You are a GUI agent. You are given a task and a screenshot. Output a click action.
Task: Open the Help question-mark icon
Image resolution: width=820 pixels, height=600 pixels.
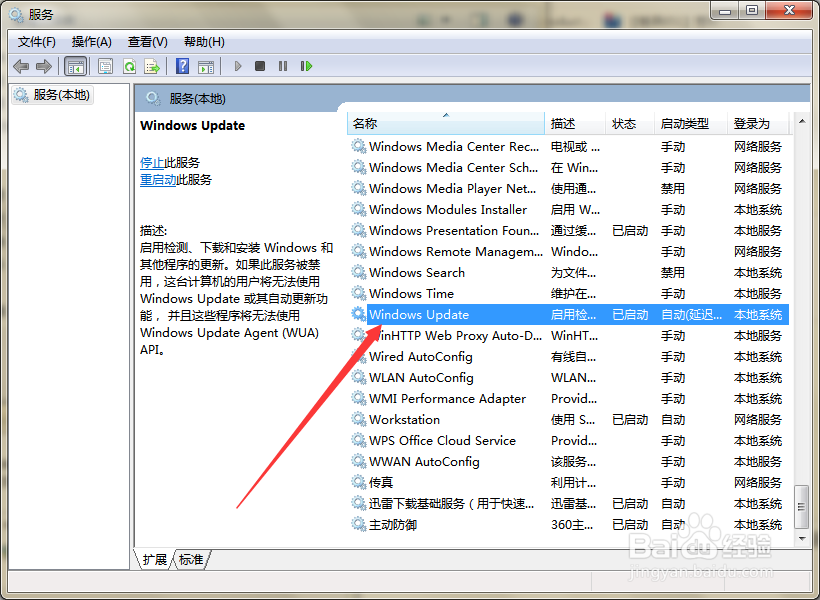pyautogui.click(x=183, y=66)
